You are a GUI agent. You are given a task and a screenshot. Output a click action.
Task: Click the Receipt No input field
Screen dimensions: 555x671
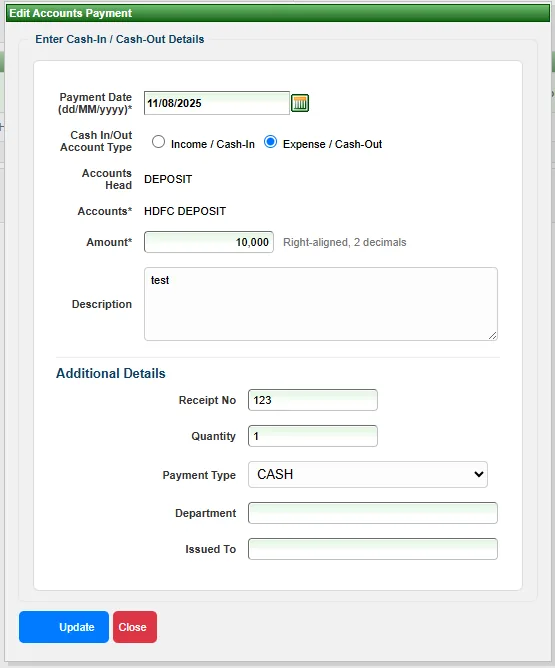tap(313, 400)
